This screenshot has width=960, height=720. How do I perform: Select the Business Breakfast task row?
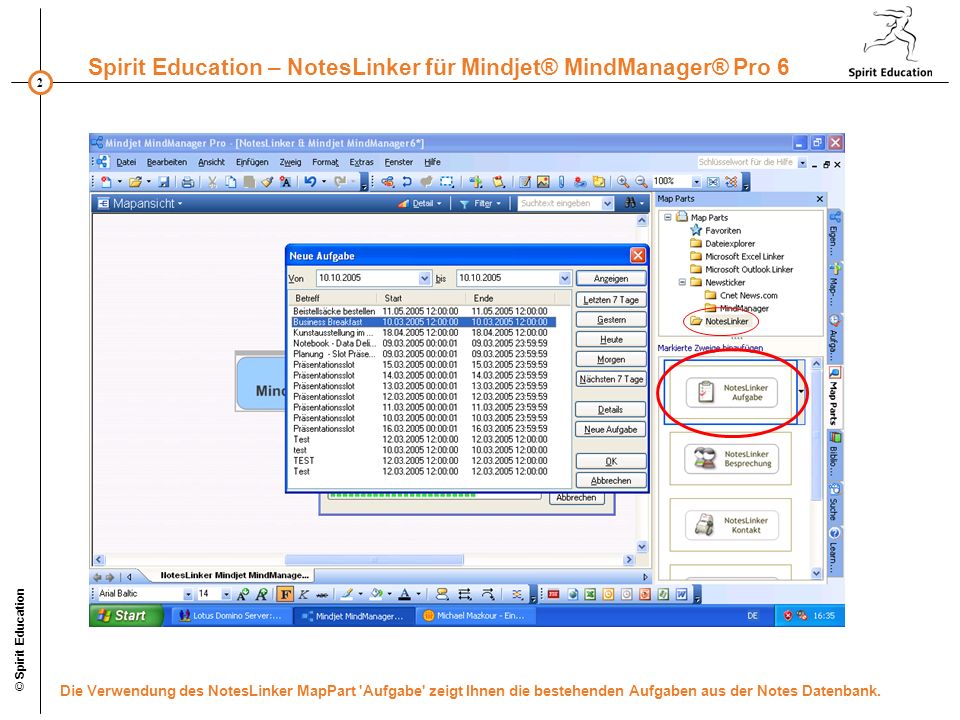(x=423, y=322)
